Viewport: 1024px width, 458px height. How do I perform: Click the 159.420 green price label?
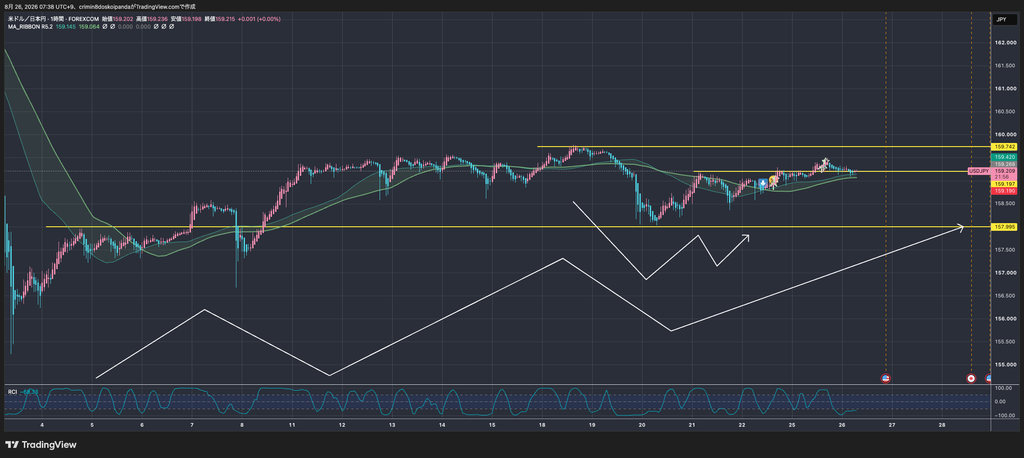point(1004,157)
